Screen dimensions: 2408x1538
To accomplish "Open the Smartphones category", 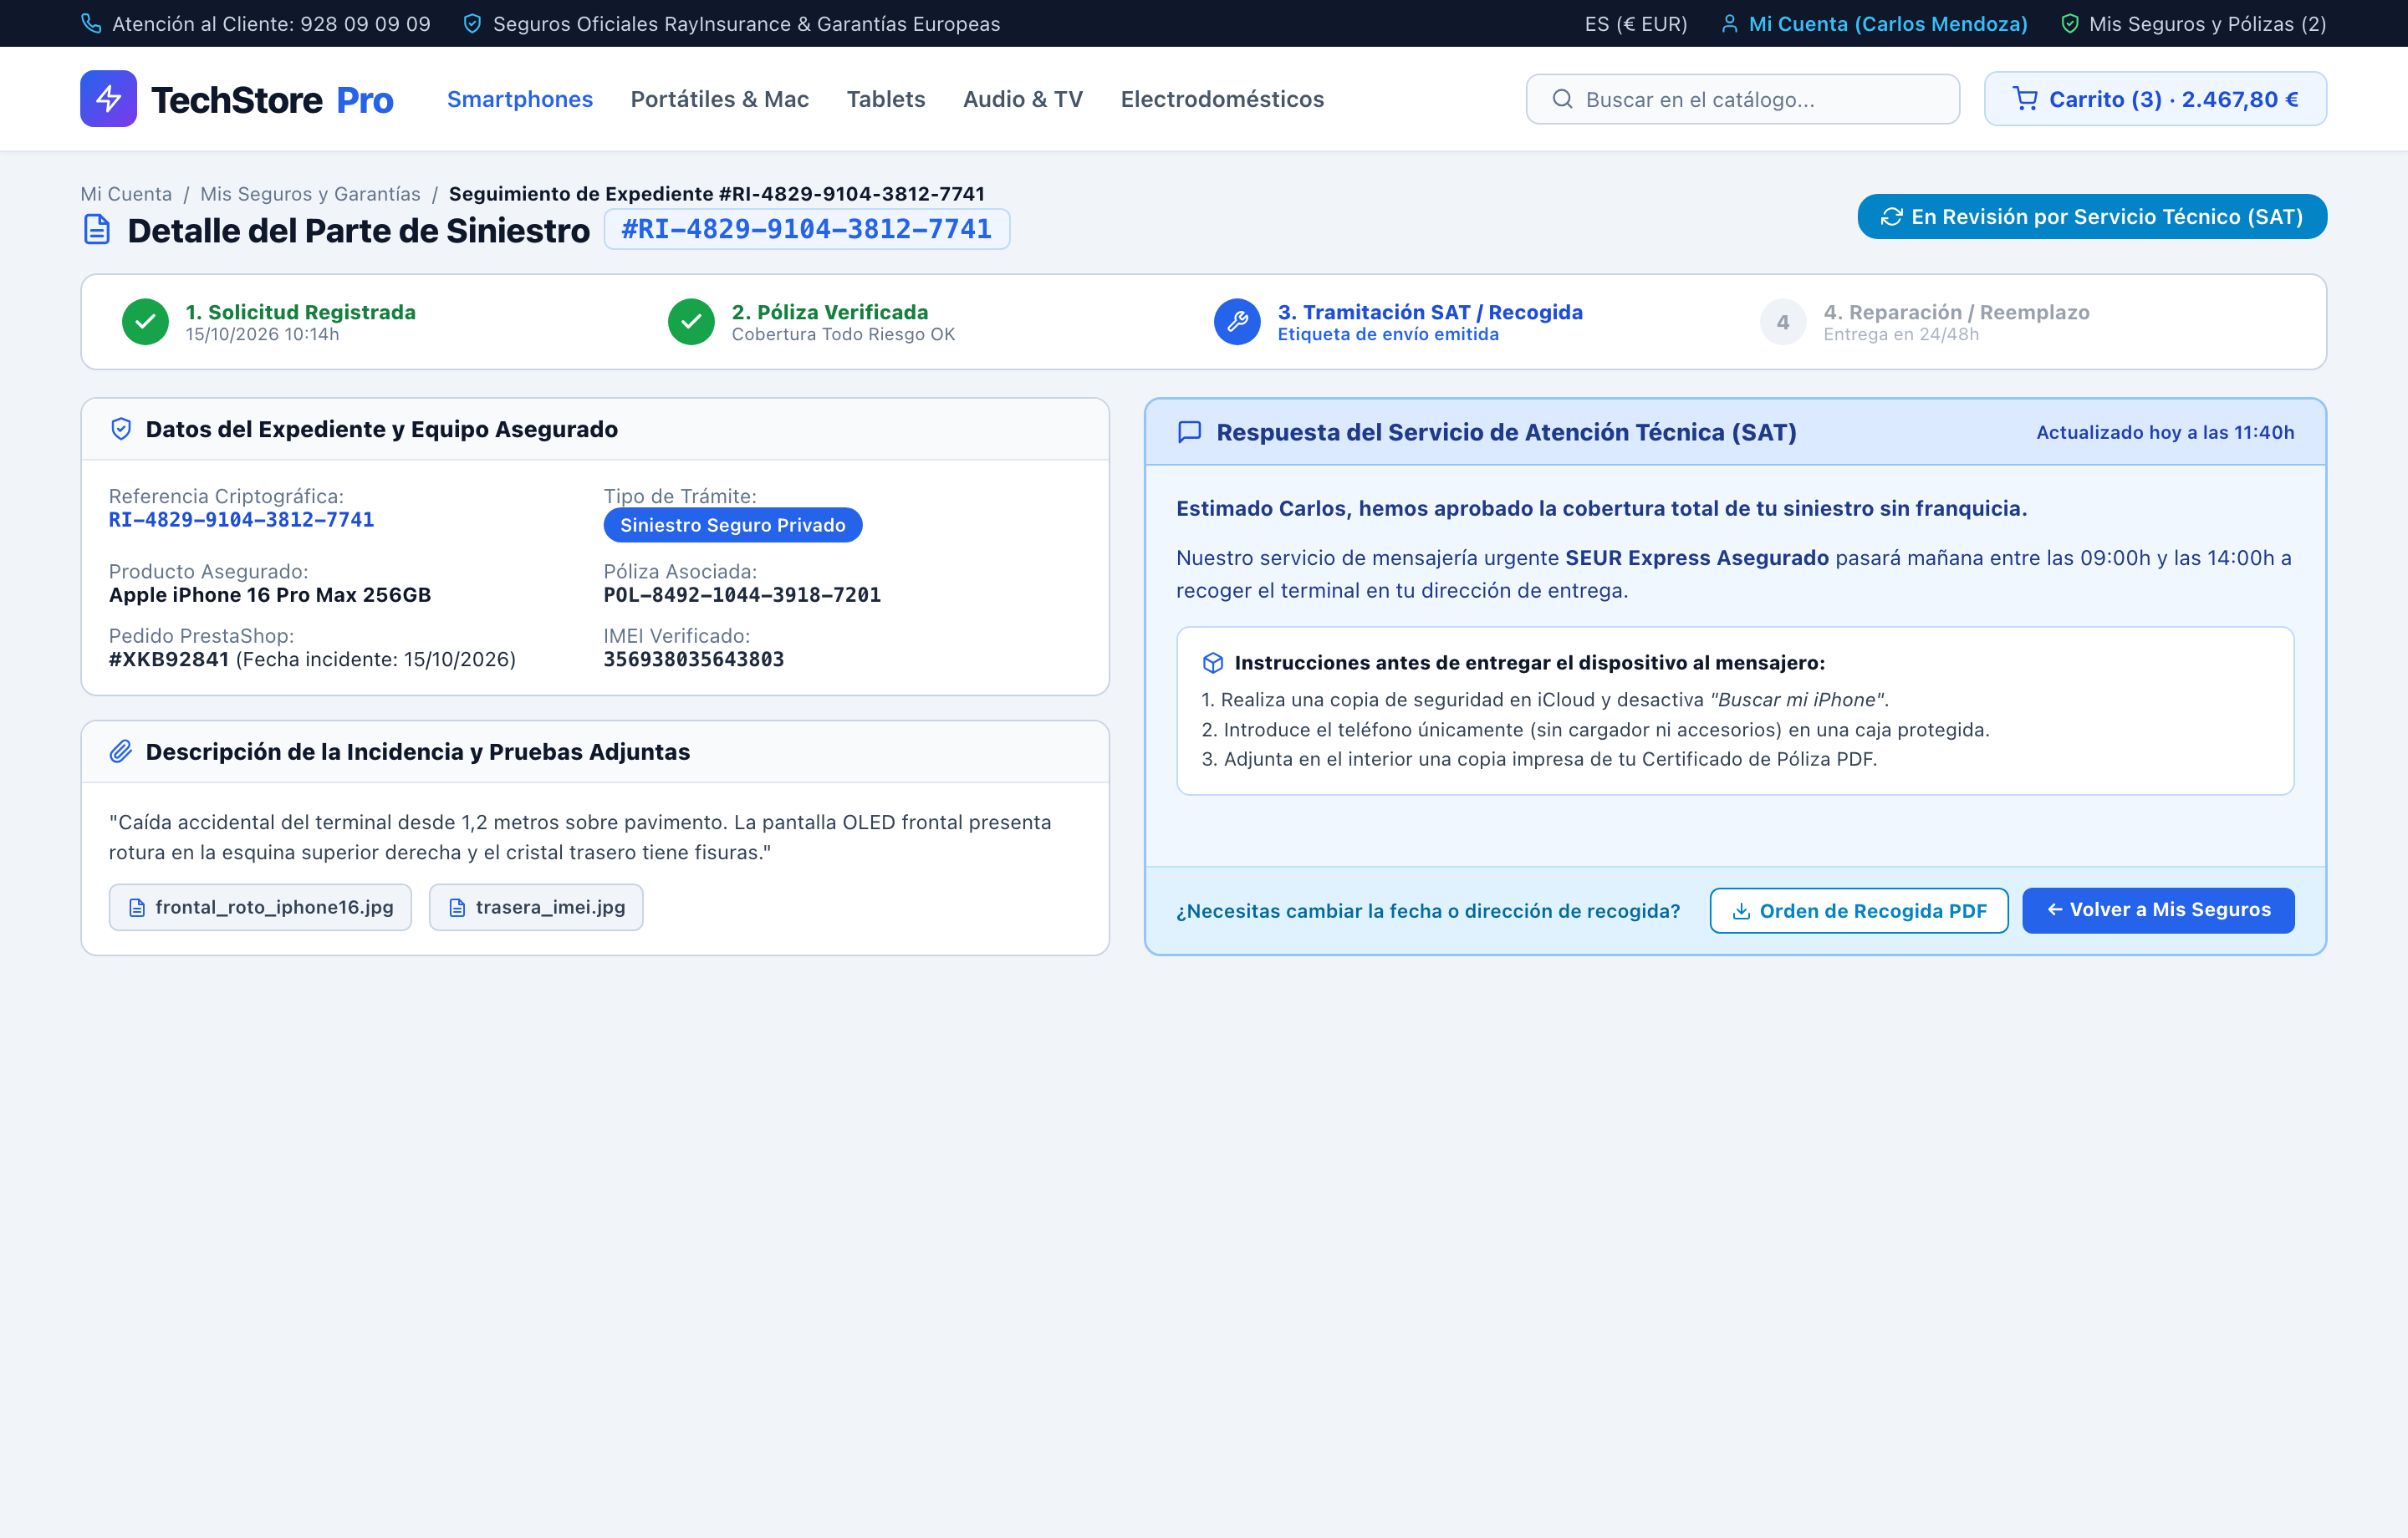I will [x=520, y=99].
